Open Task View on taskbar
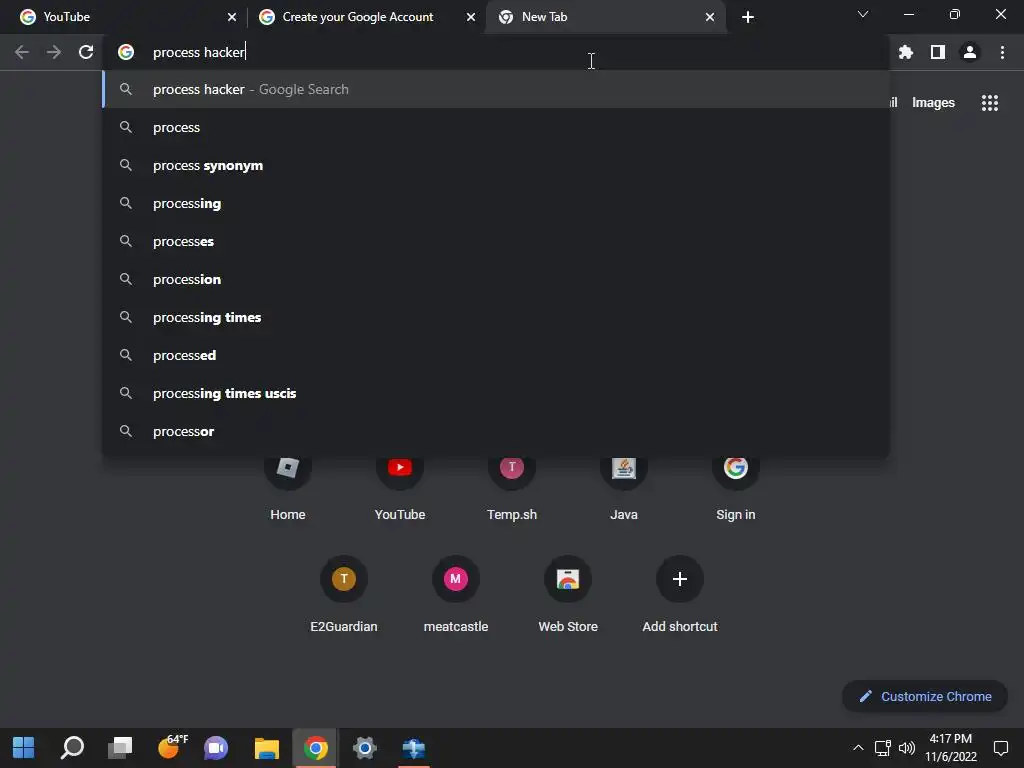The image size is (1024, 768). tap(120, 748)
